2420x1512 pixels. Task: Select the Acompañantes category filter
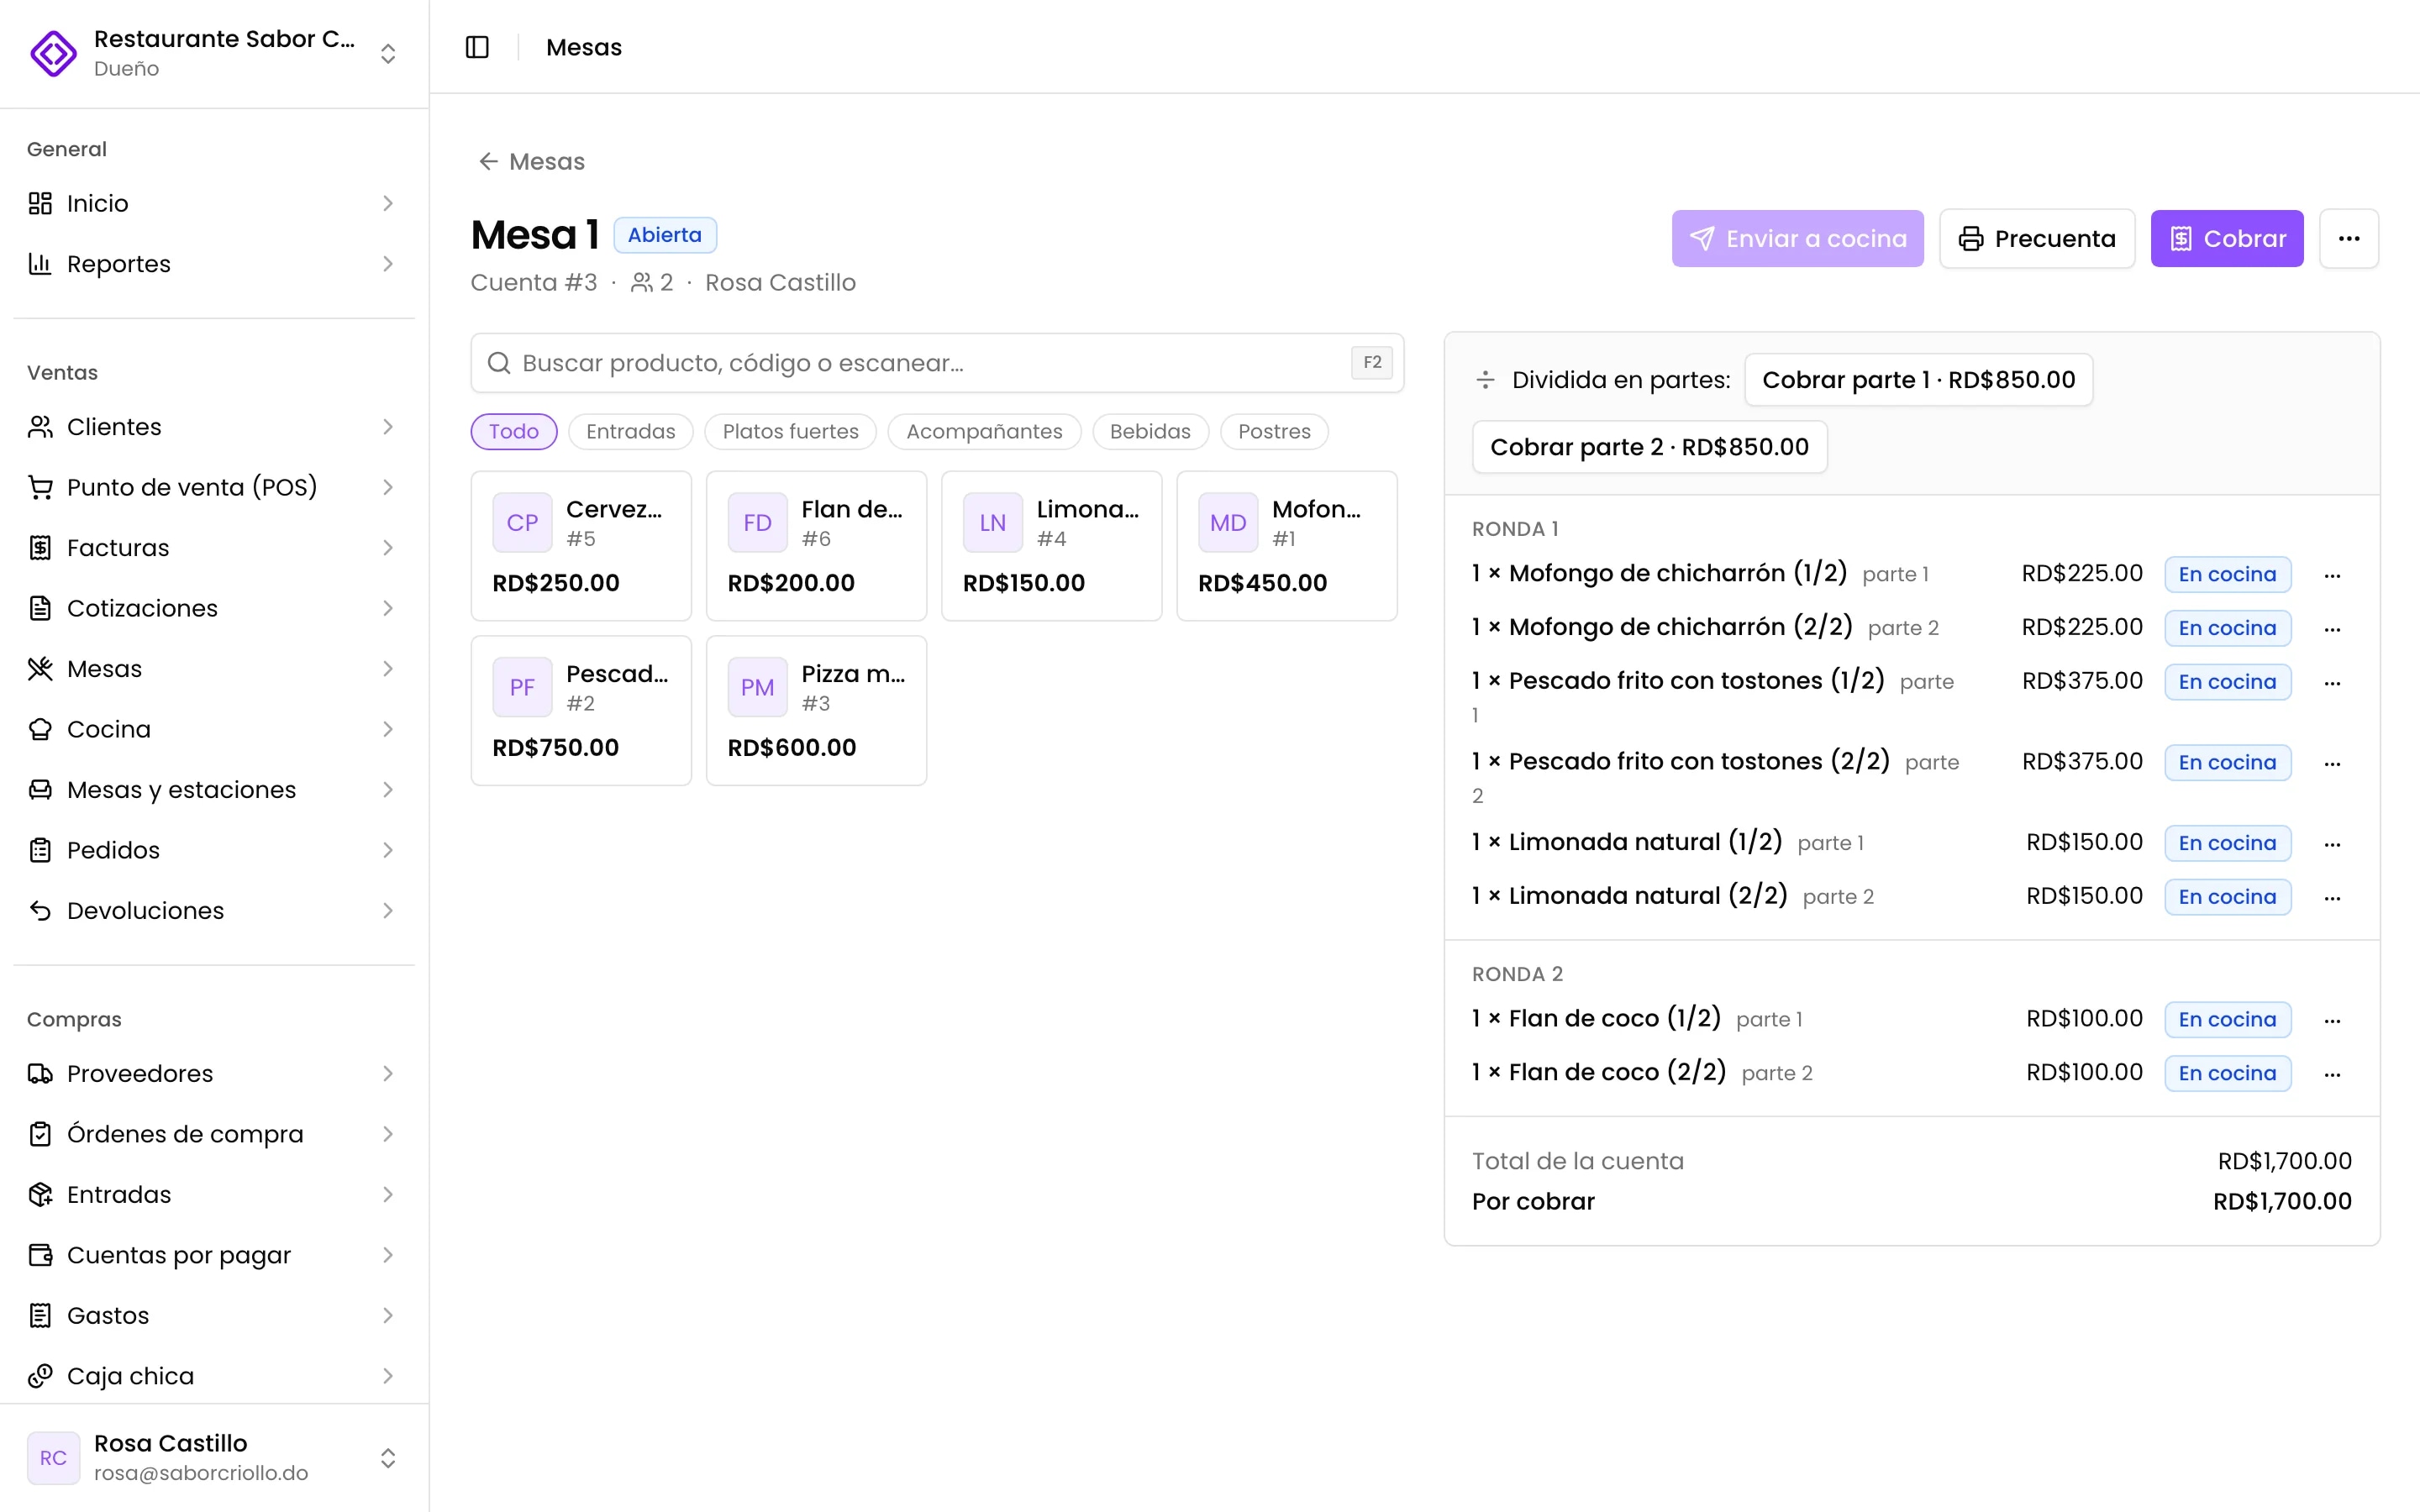point(984,431)
